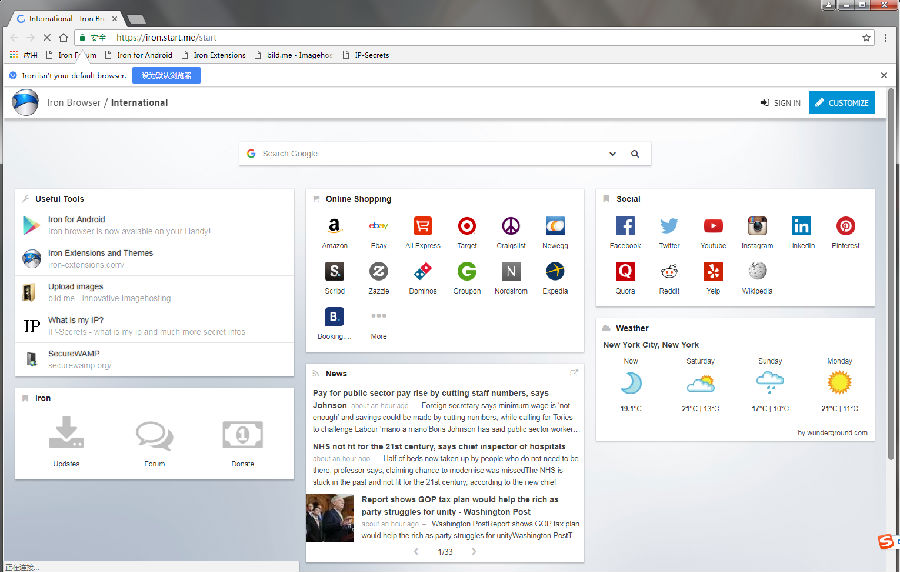The height and width of the screenshot is (572, 900).
Task: Click the Donate money icon
Action: point(242,434)
